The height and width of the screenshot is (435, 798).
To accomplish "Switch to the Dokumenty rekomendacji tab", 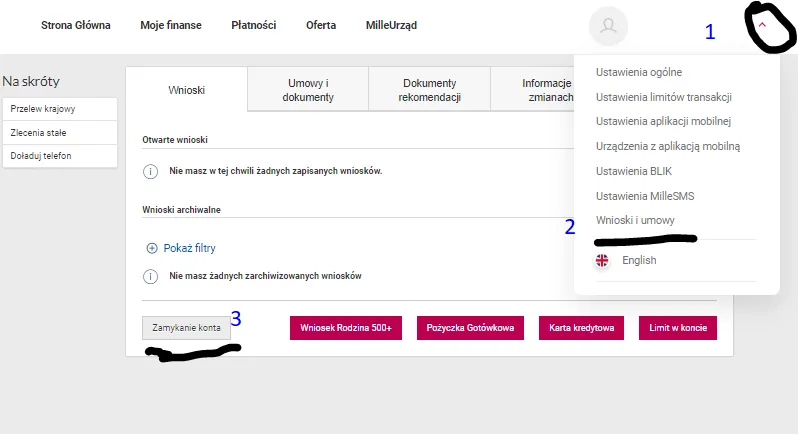I will coord(429,90).
